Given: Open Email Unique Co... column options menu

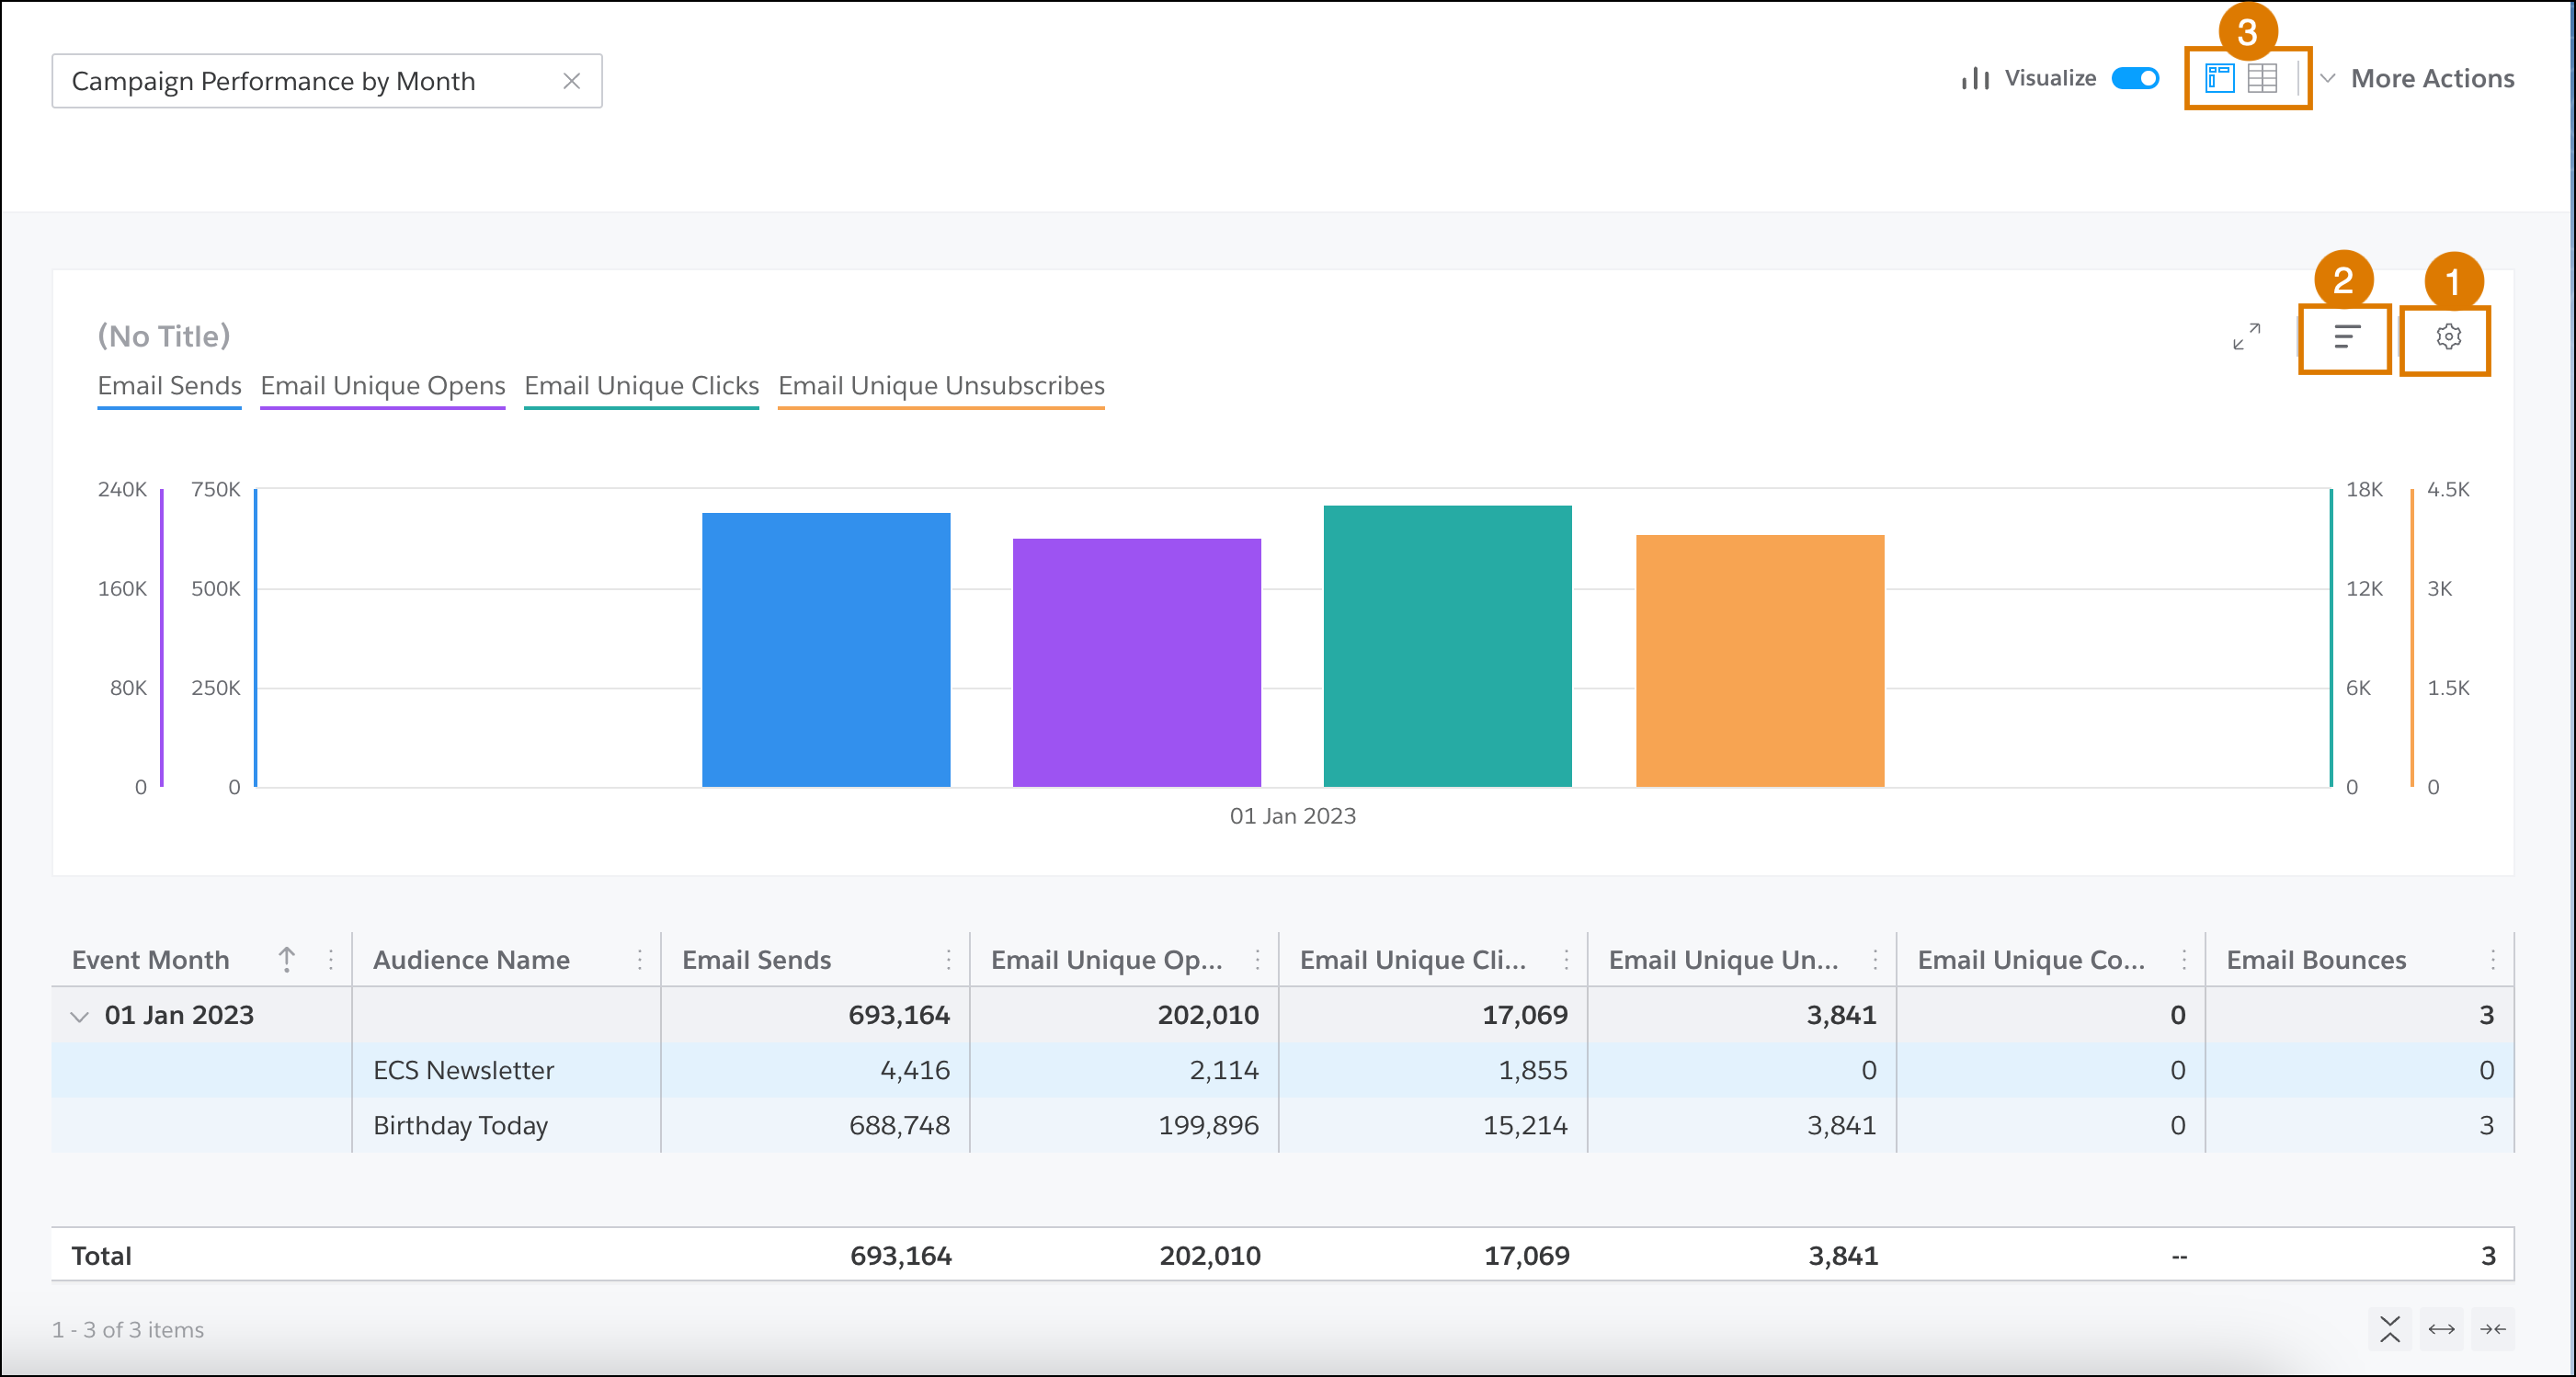Looking at the screenshot, I should [2183, 959].
